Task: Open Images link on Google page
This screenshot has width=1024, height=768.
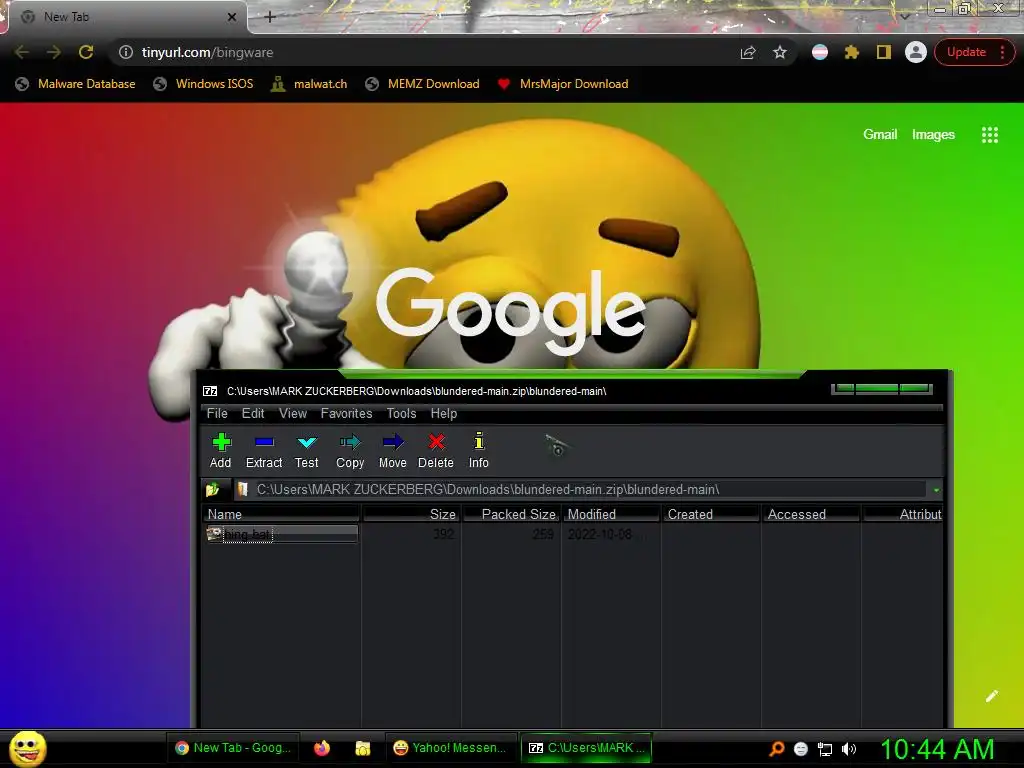Action: click(x=933, y=135)
